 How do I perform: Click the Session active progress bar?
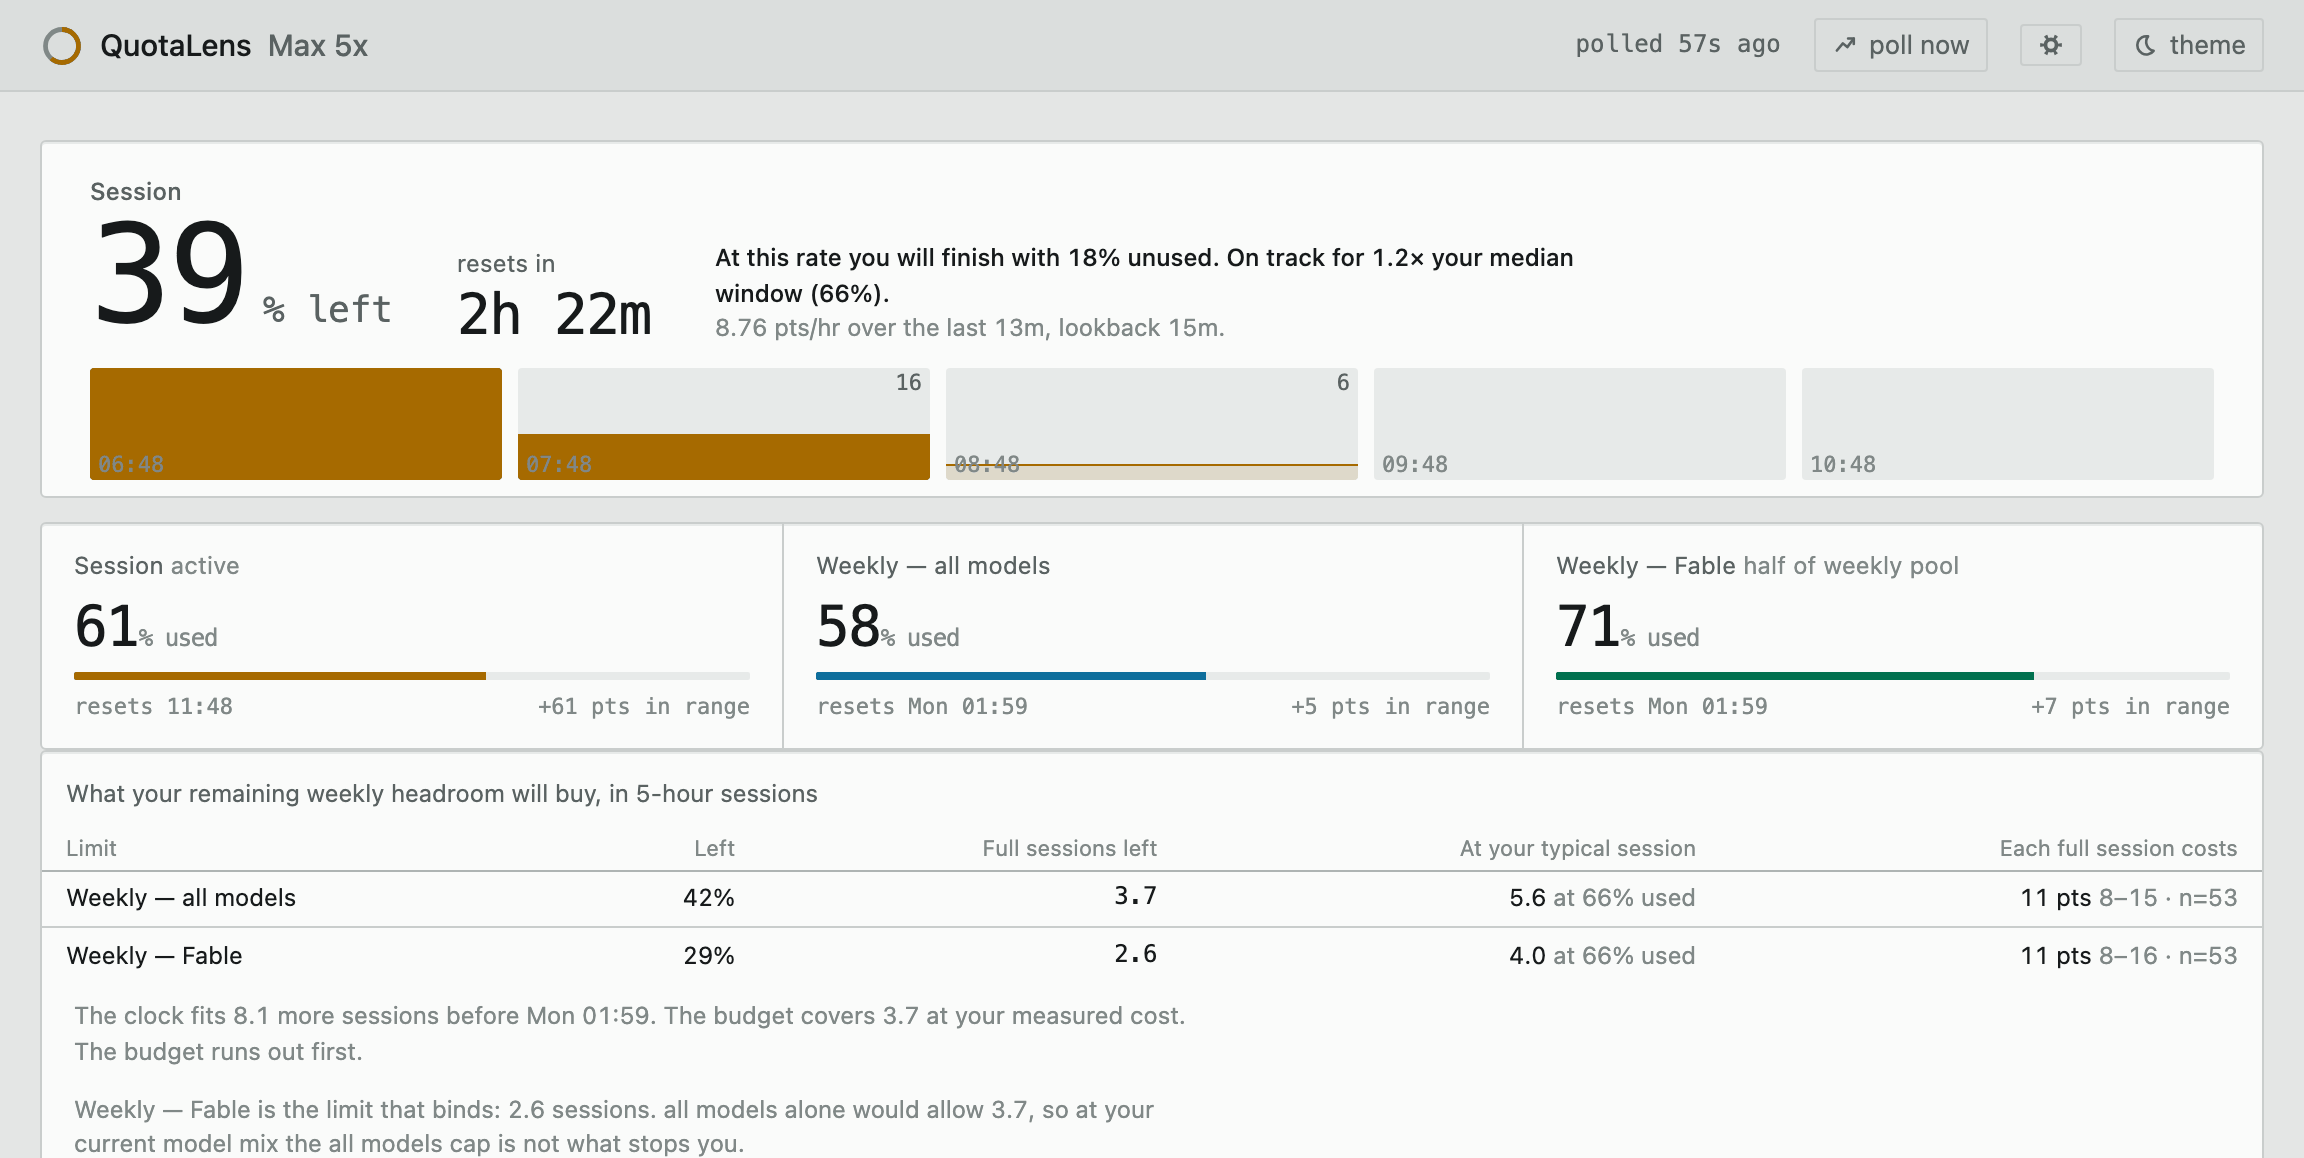412,676
